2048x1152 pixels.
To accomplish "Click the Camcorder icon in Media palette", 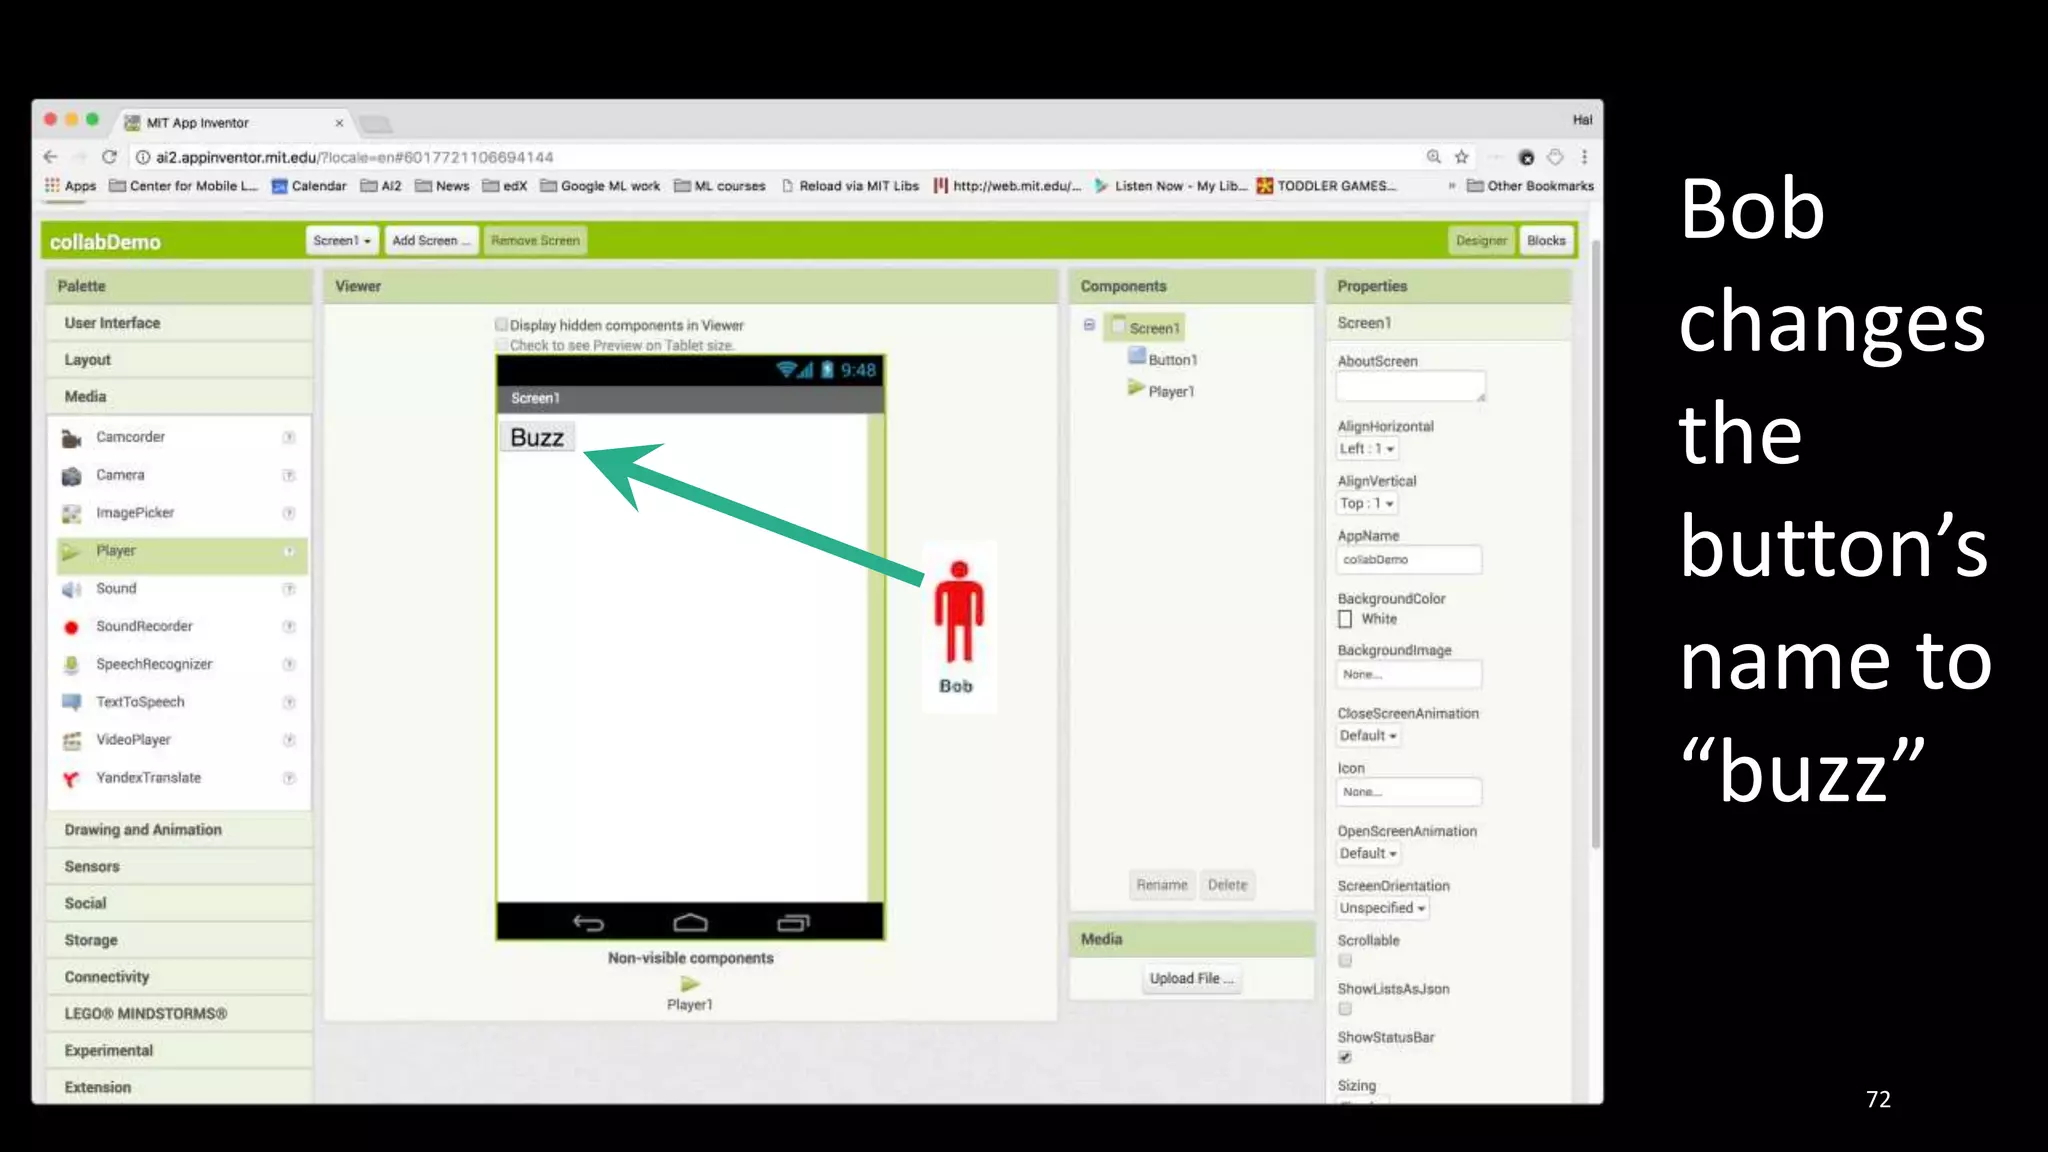I will pos(71,438).
